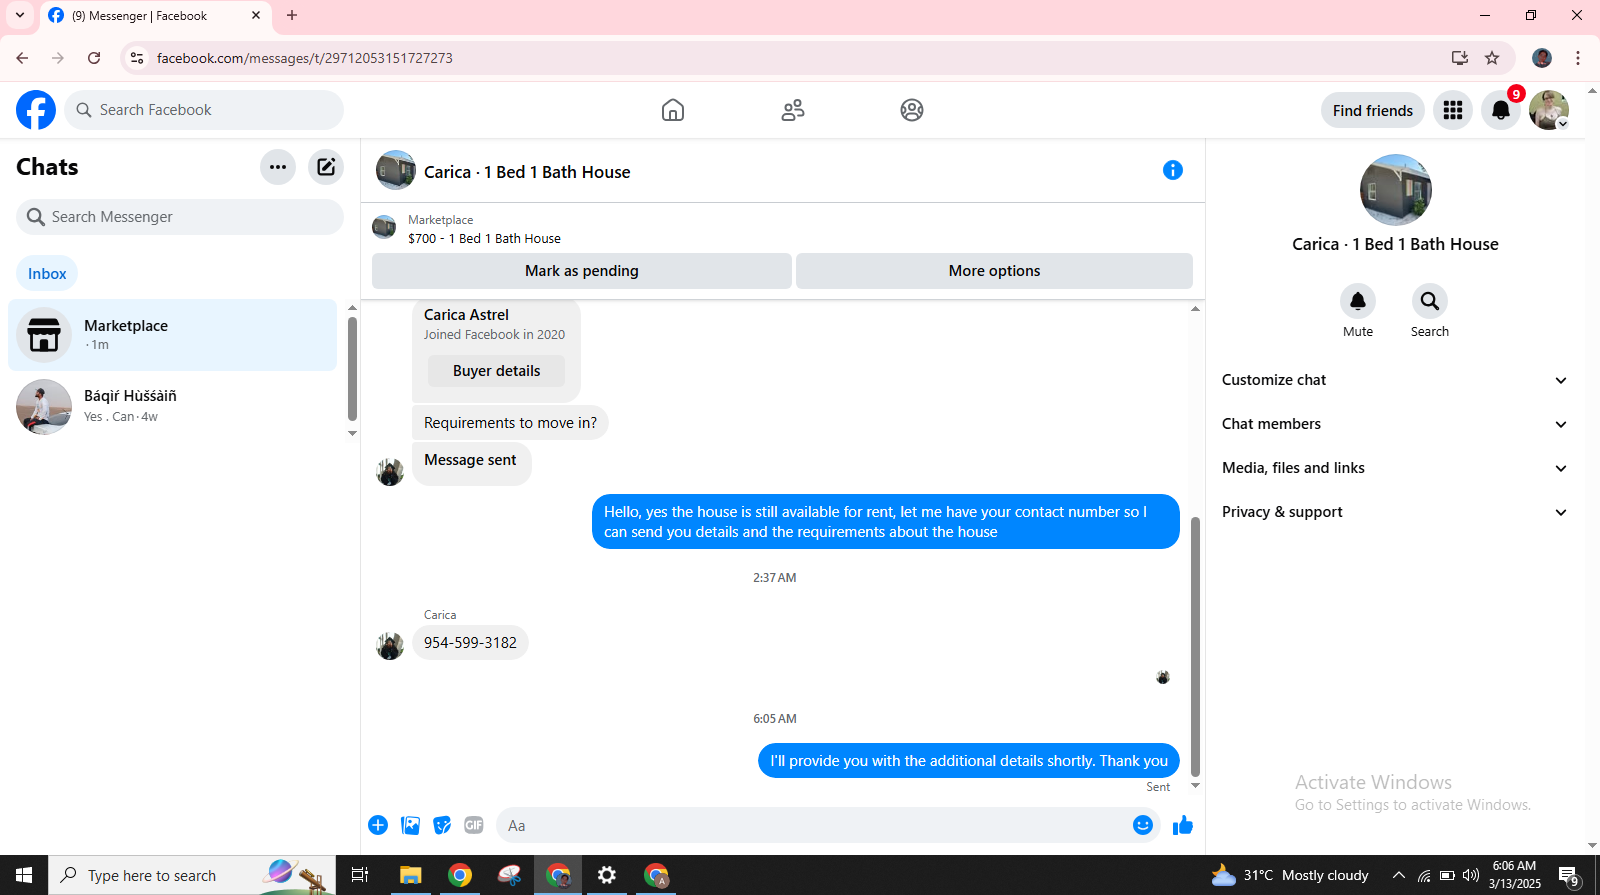Click Mark as pending button
Image resolution: width=1600 pixels, height=895 pixels.
point(582,271)
